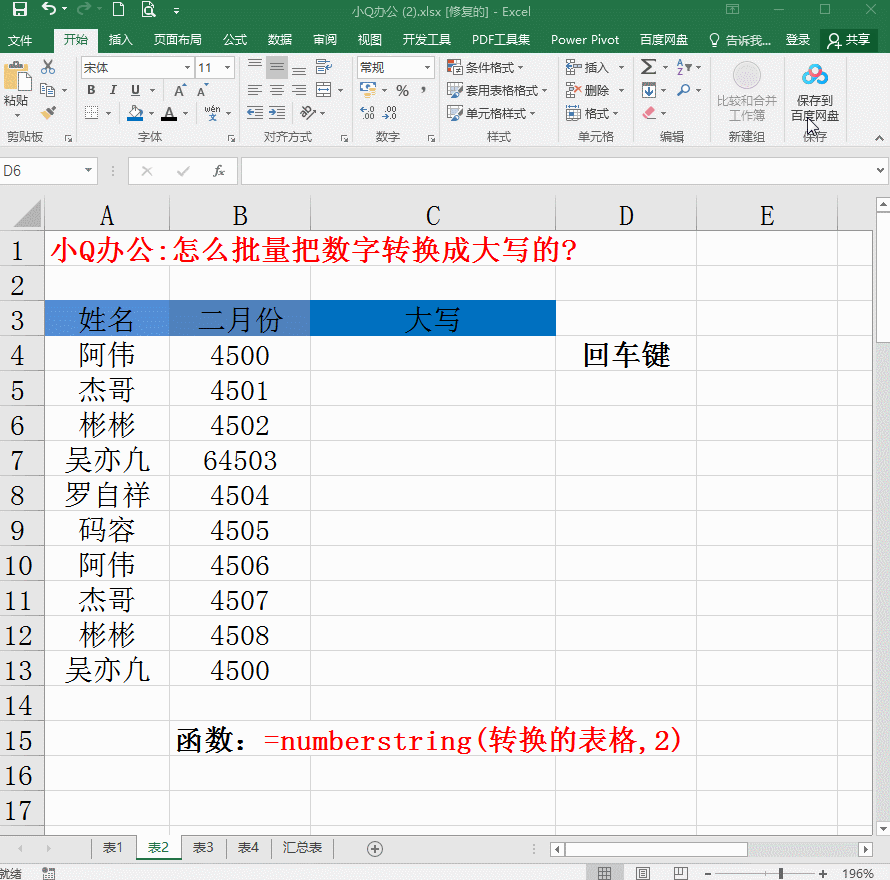Open the number format dropdown

[427, 68]
